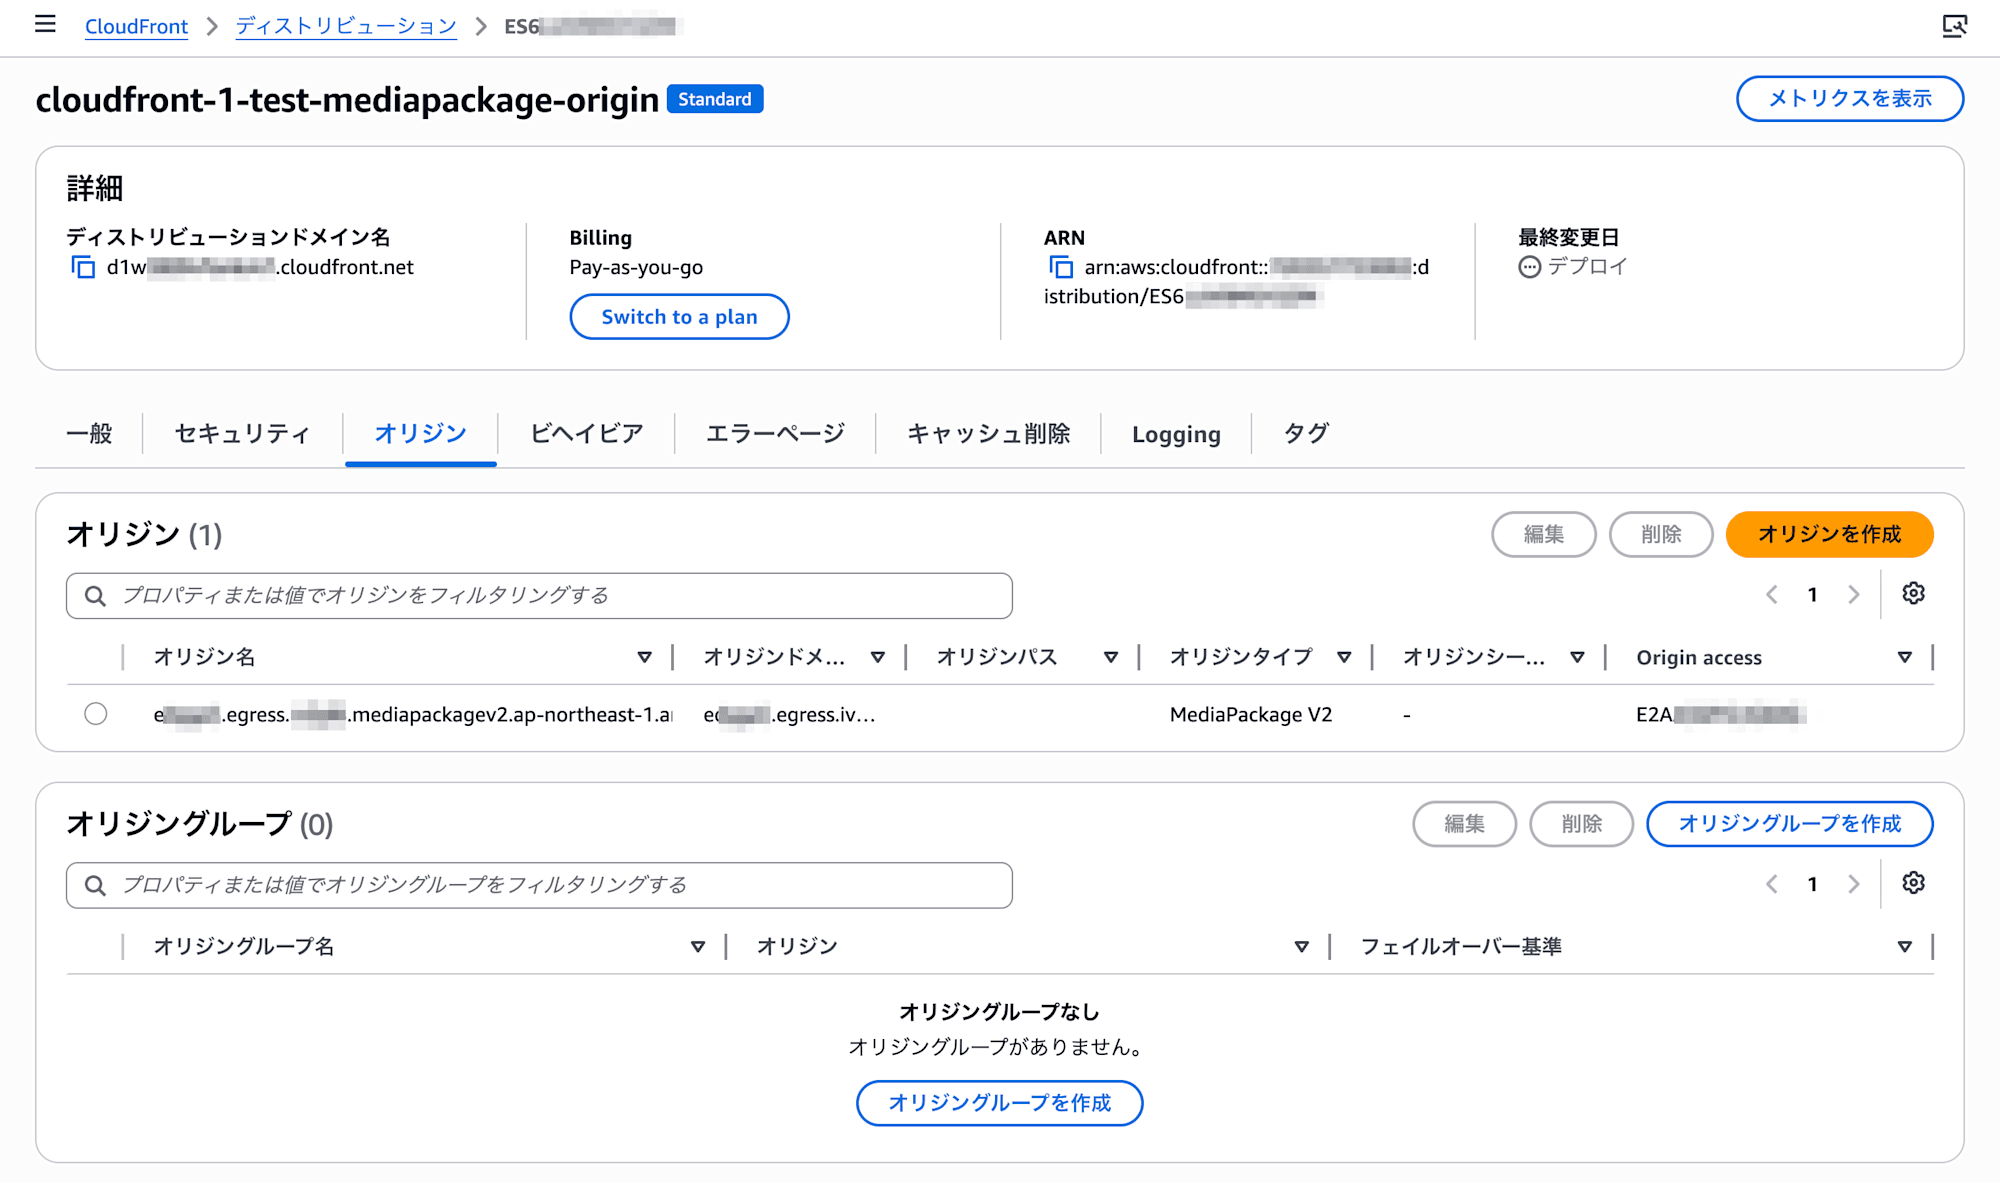Sort by オリジン名 column arrow
This screenshot has width=2000, height=1183.
(645, 657)
